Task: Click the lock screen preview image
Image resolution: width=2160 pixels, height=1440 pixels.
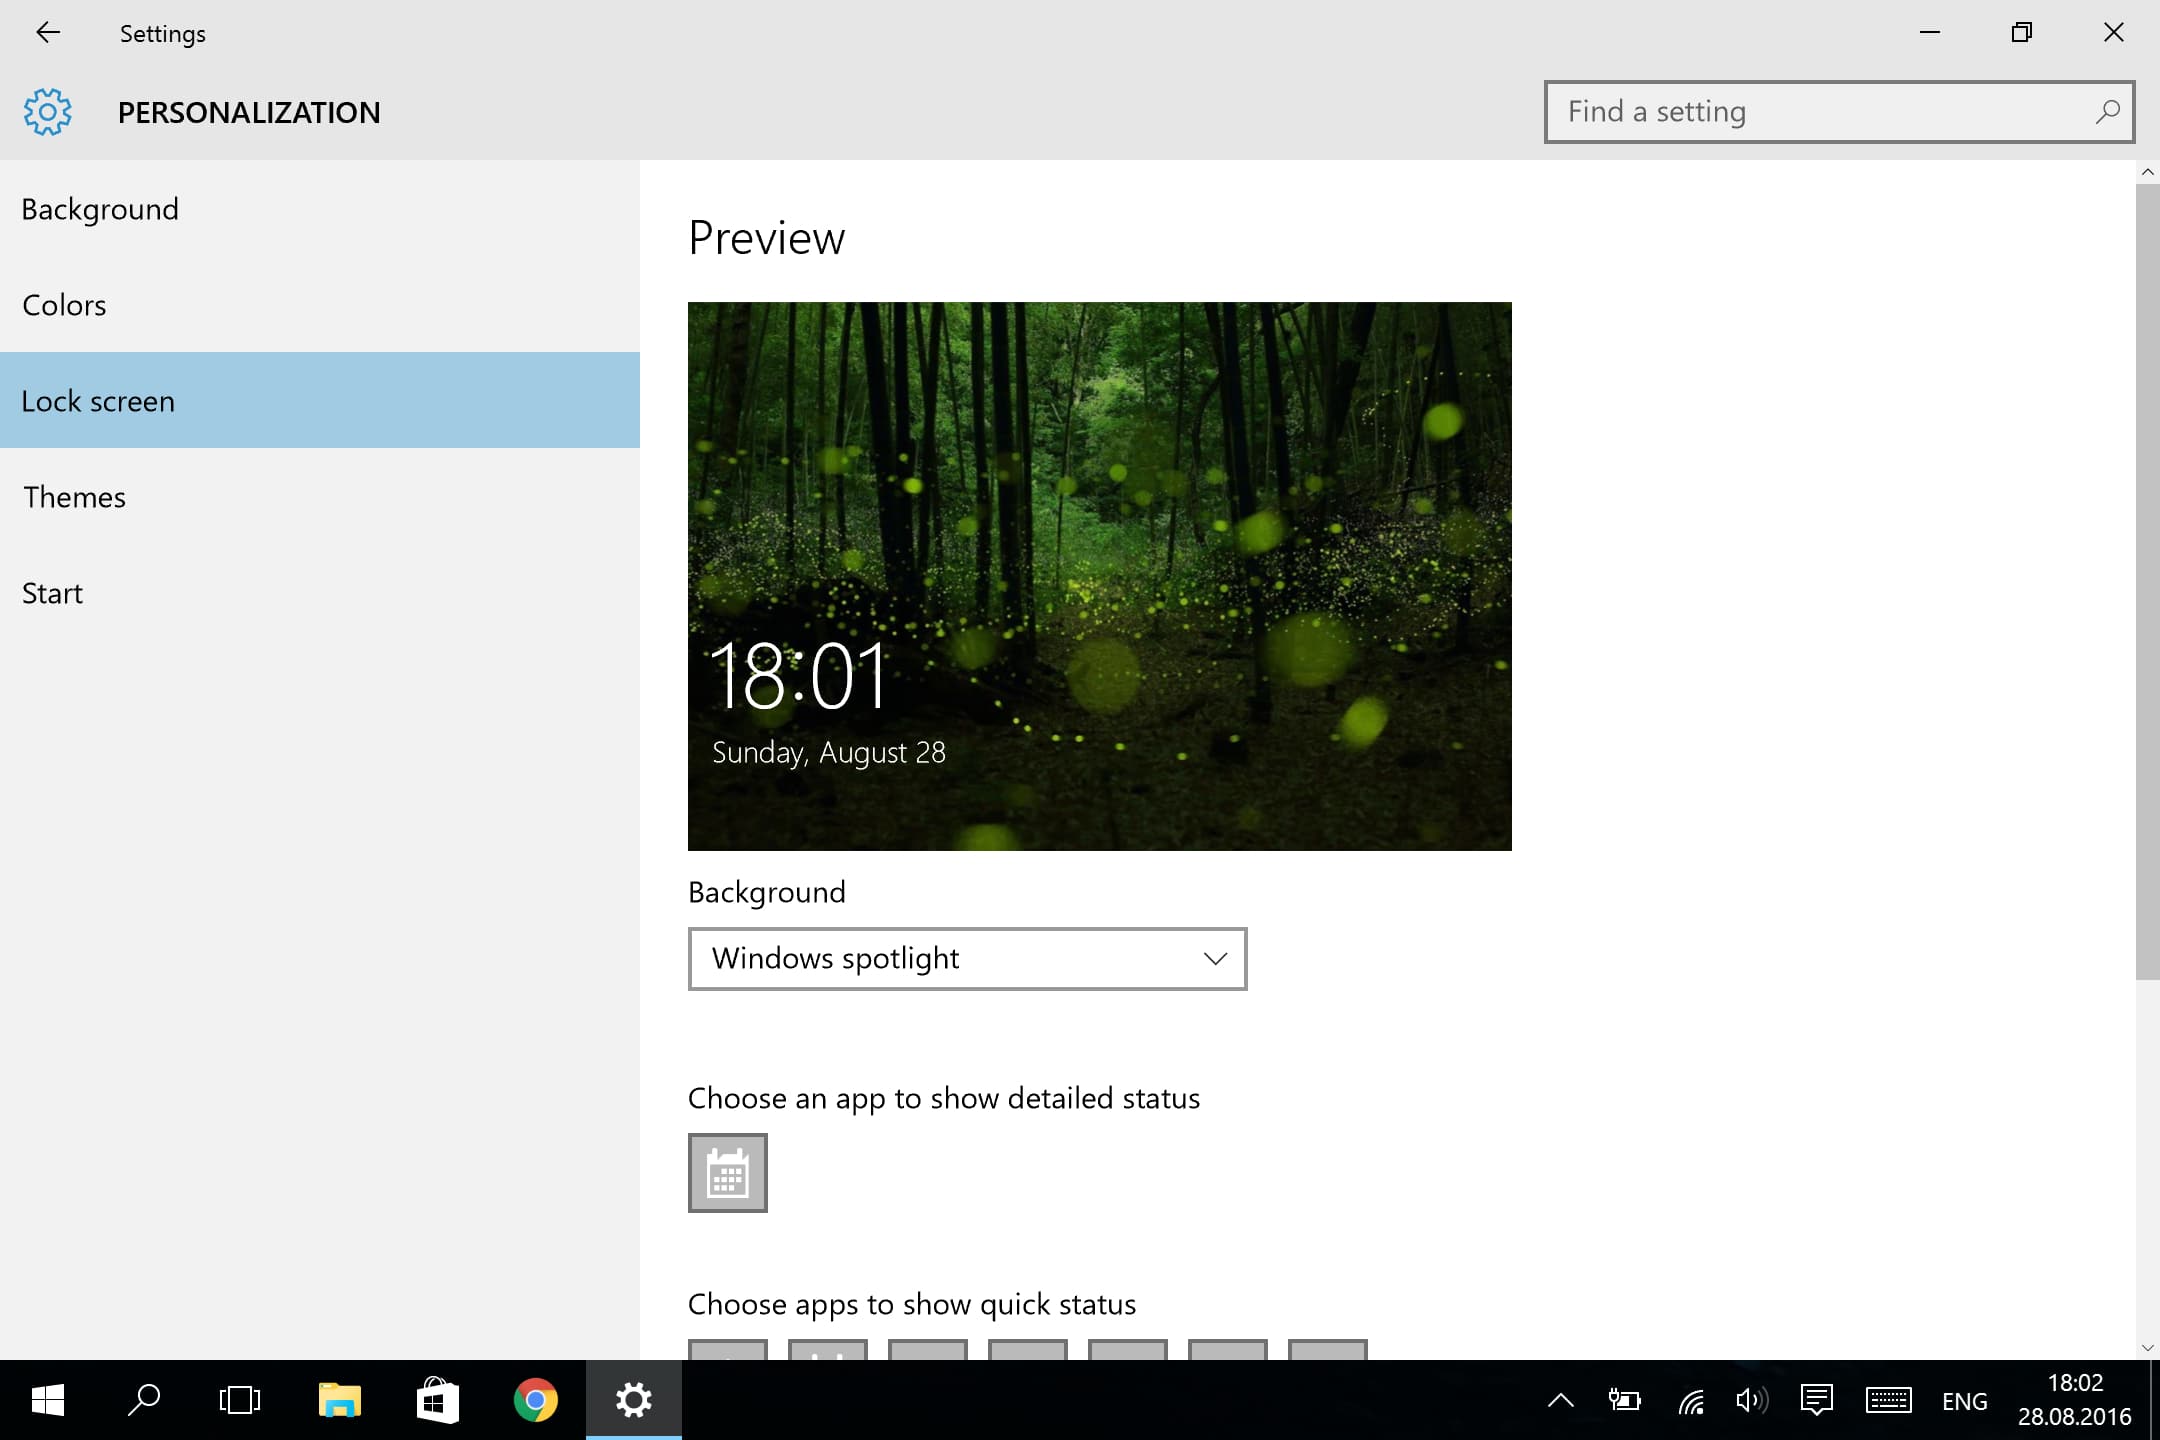Action: point(1100,576)
